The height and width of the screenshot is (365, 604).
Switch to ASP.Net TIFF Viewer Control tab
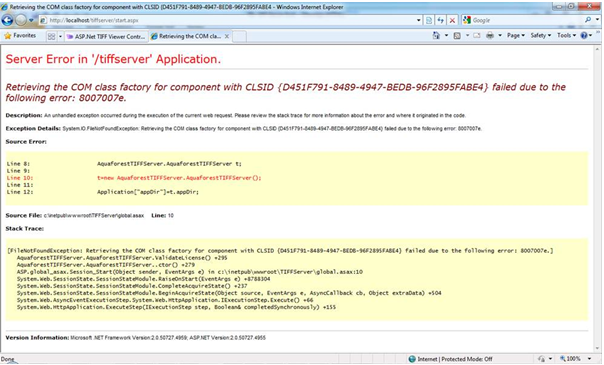106,36
